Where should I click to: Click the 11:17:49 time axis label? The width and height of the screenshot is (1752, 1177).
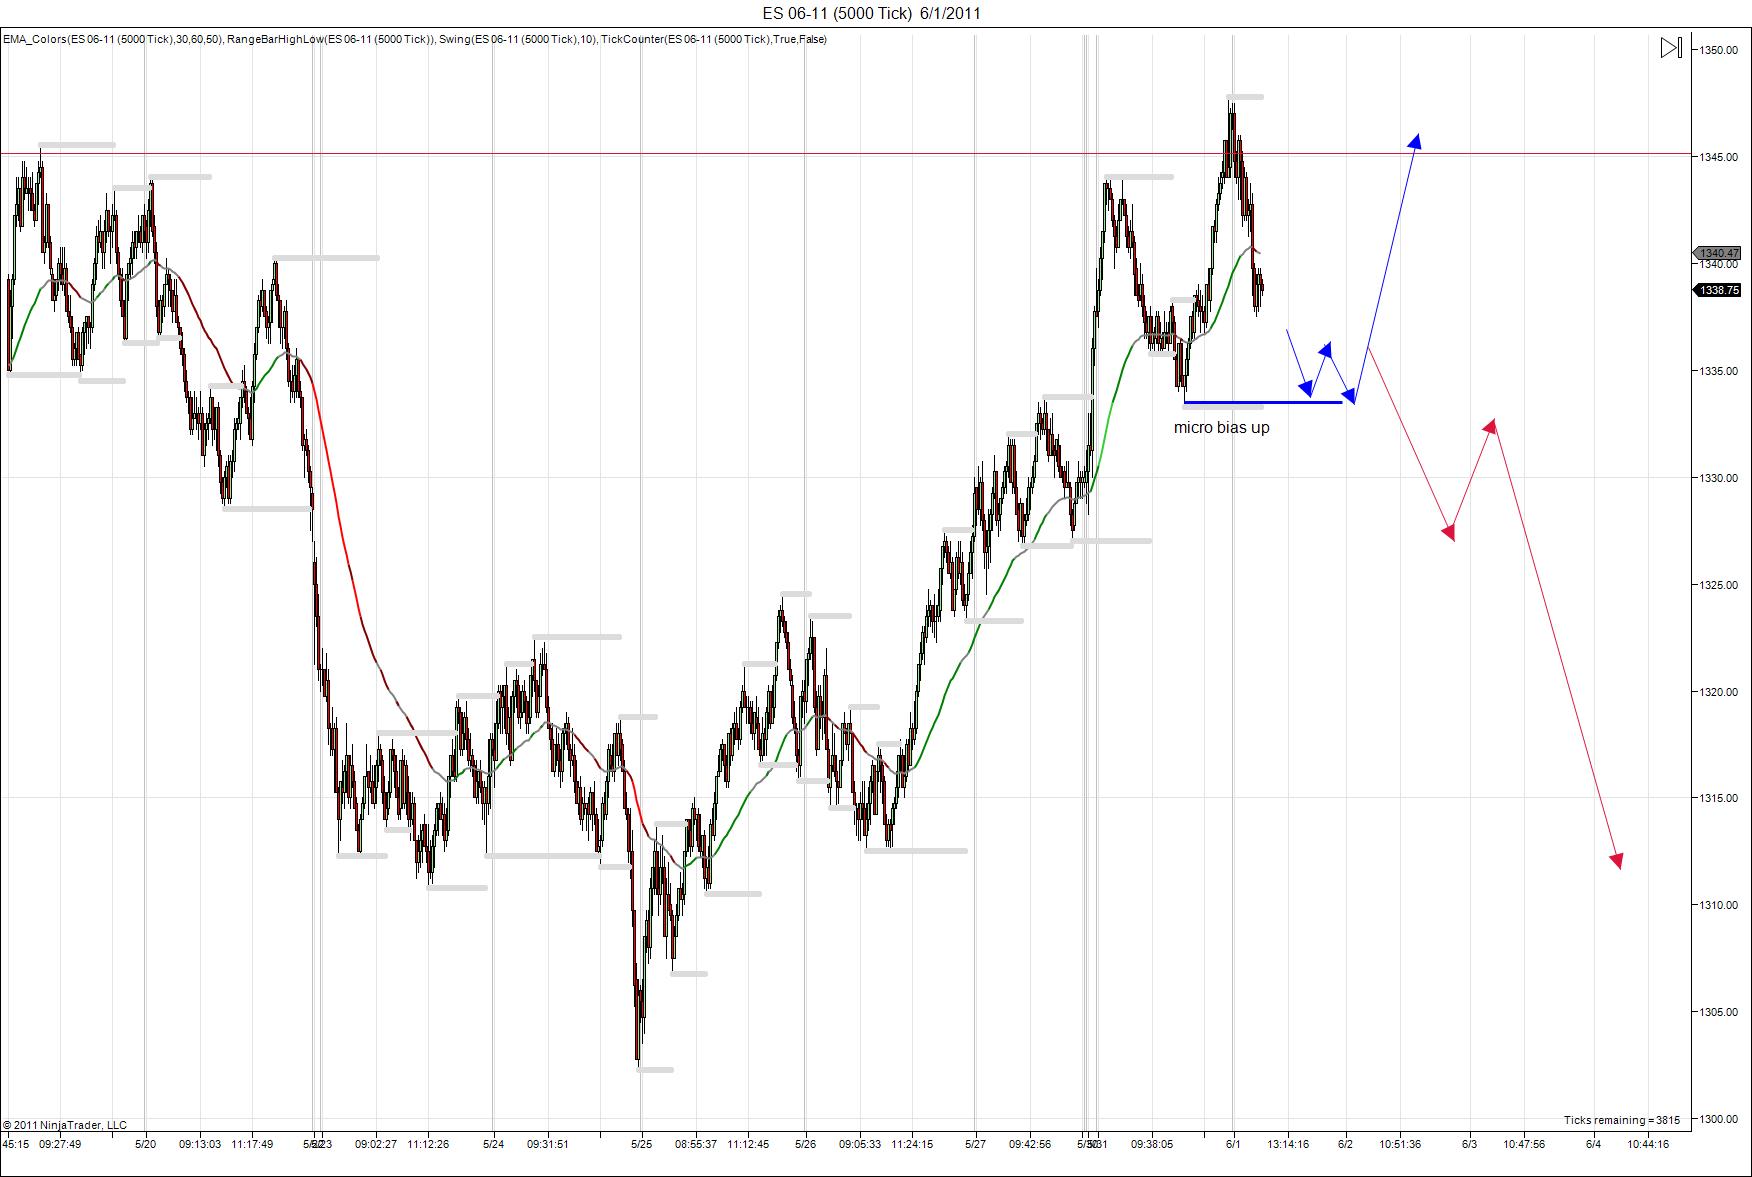252,1144
